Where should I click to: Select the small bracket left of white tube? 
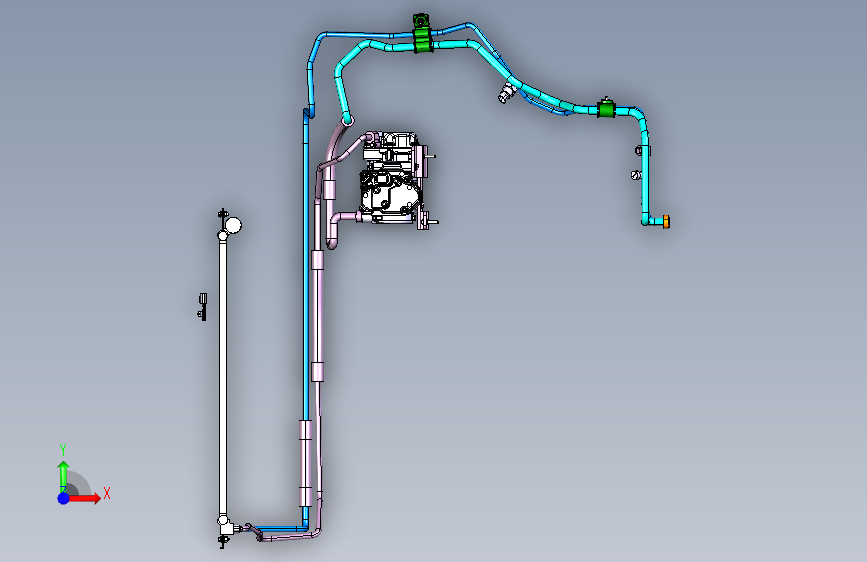pos(202,306)
